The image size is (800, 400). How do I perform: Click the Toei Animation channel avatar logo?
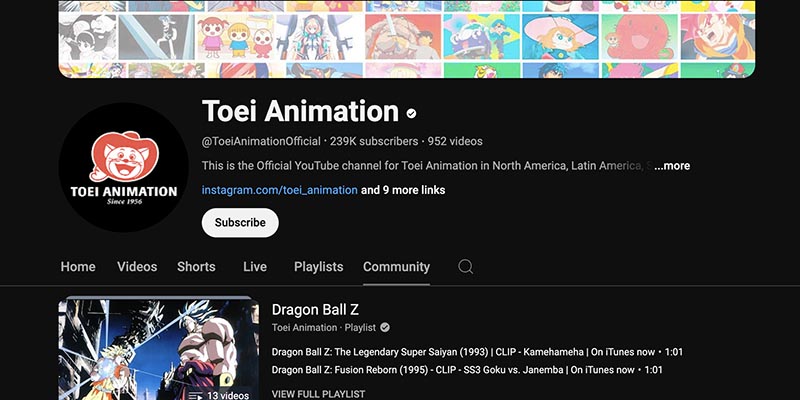(123, 167)
